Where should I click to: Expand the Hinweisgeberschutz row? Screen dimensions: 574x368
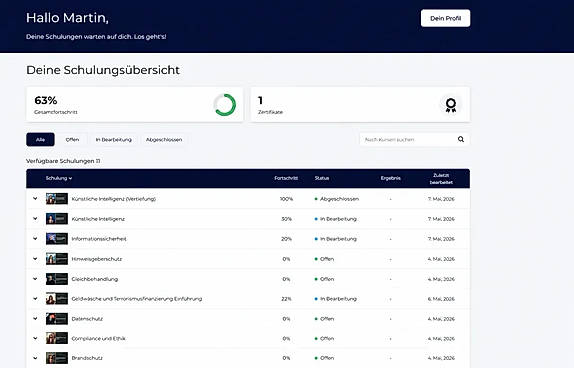pos(35,259)
